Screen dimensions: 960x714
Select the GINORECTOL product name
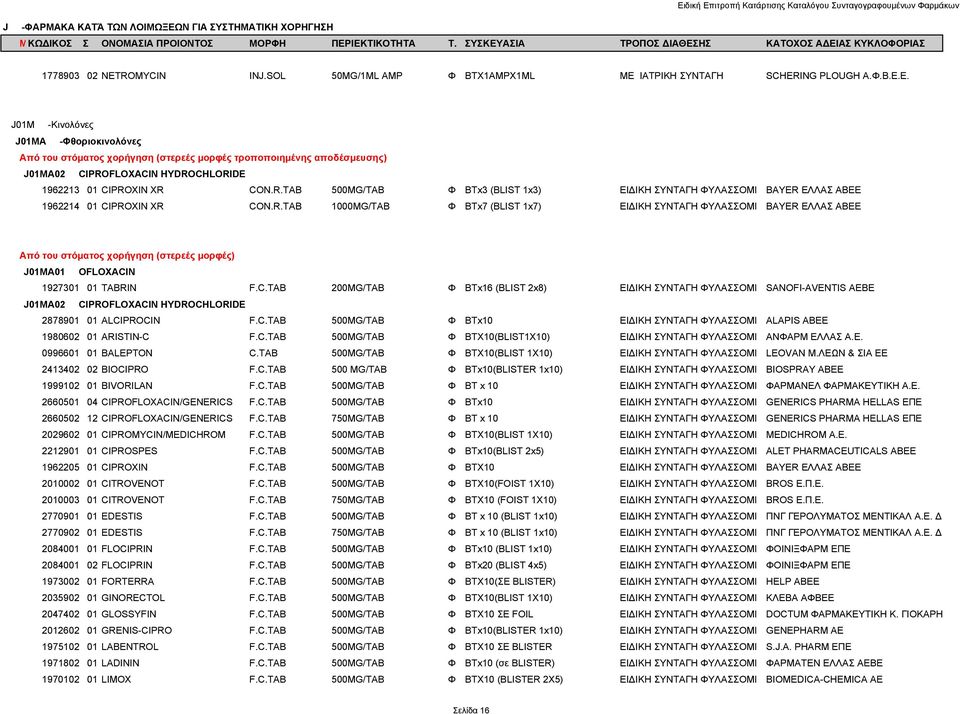pos(133,598)
